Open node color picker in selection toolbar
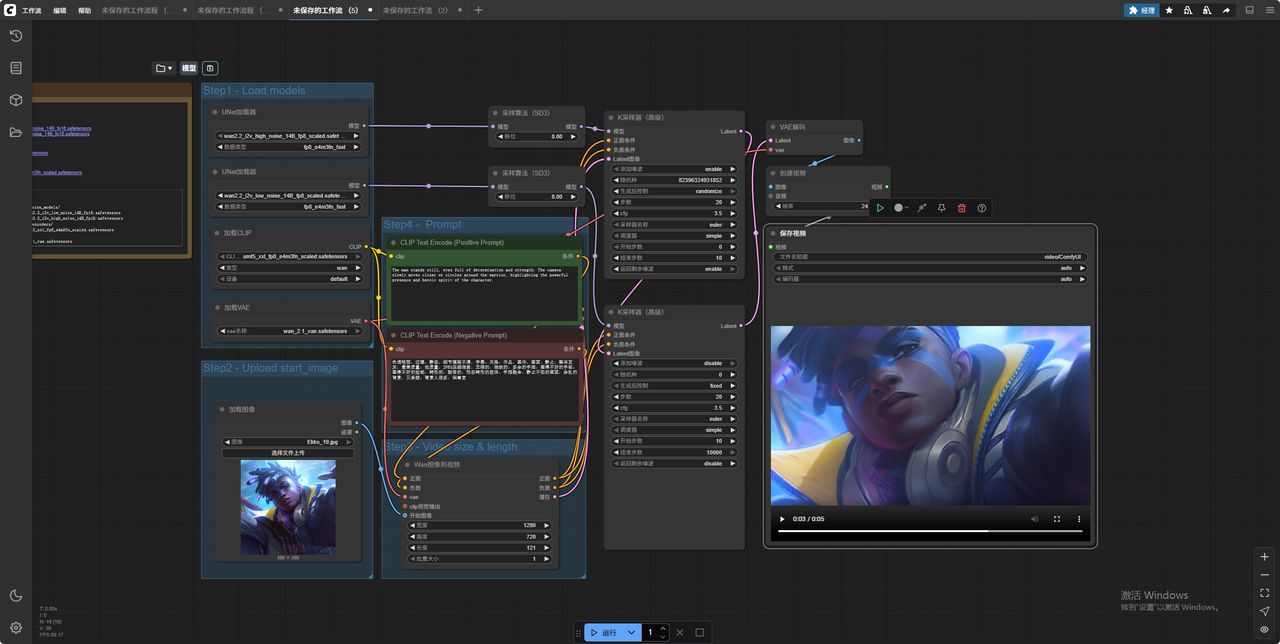Image resolution: width=1280 pixels, height=644 pixels. [901, 208]
